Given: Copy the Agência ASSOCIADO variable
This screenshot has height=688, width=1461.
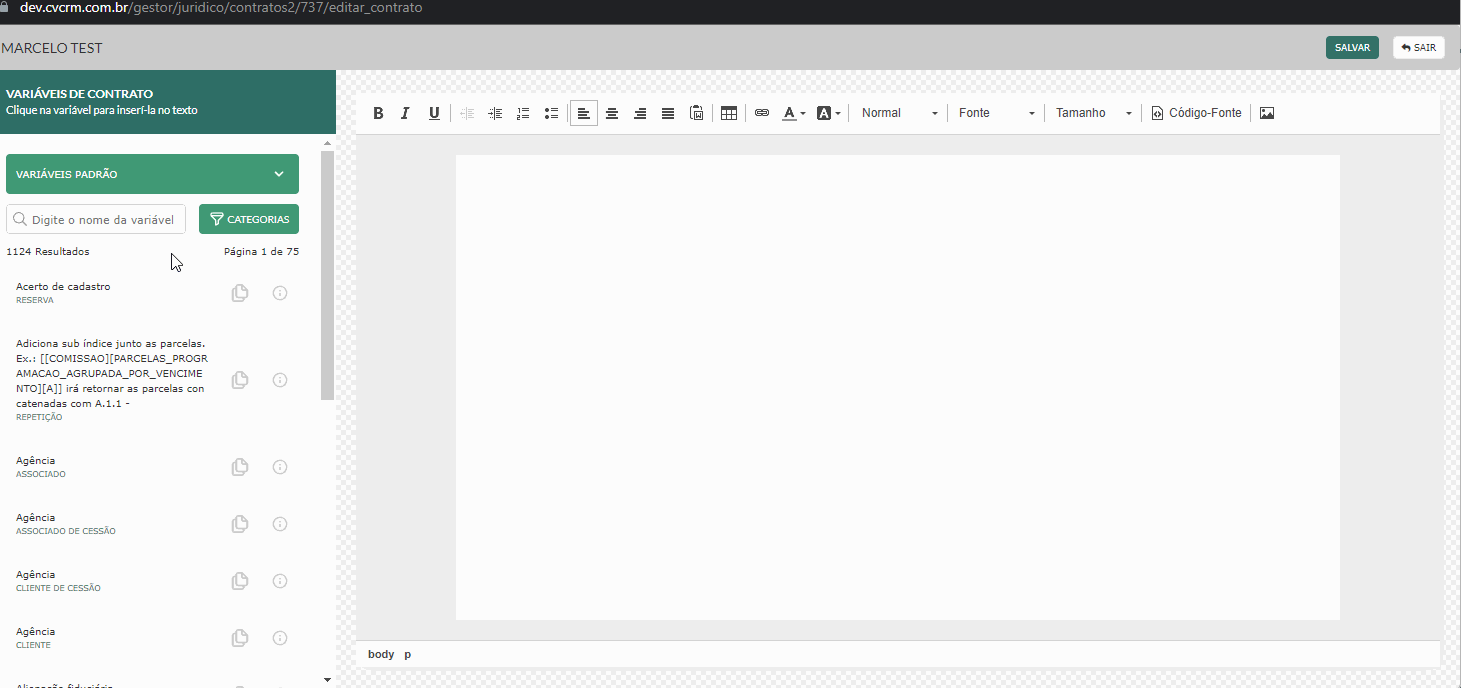Looking at the screenshot, I should click(x=240, y=467).
